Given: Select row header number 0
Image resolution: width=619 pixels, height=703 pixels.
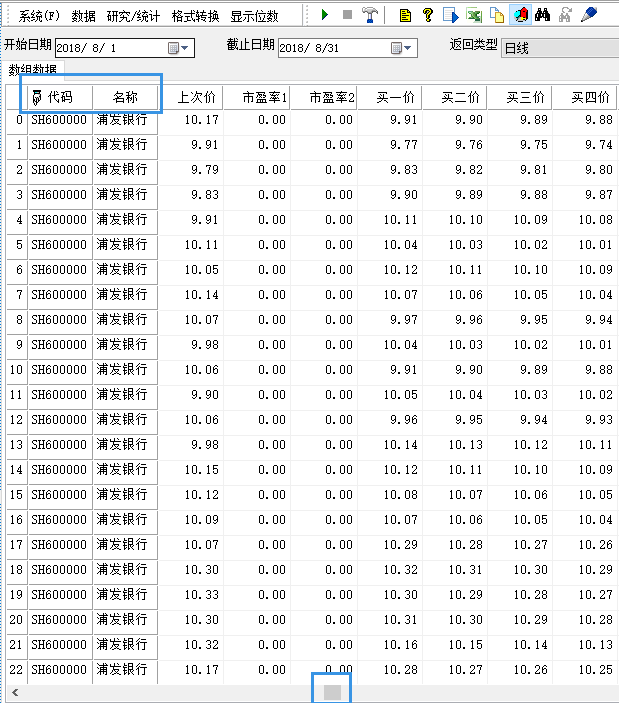Looking at the screenshot, I should click(x=17, y=120).
